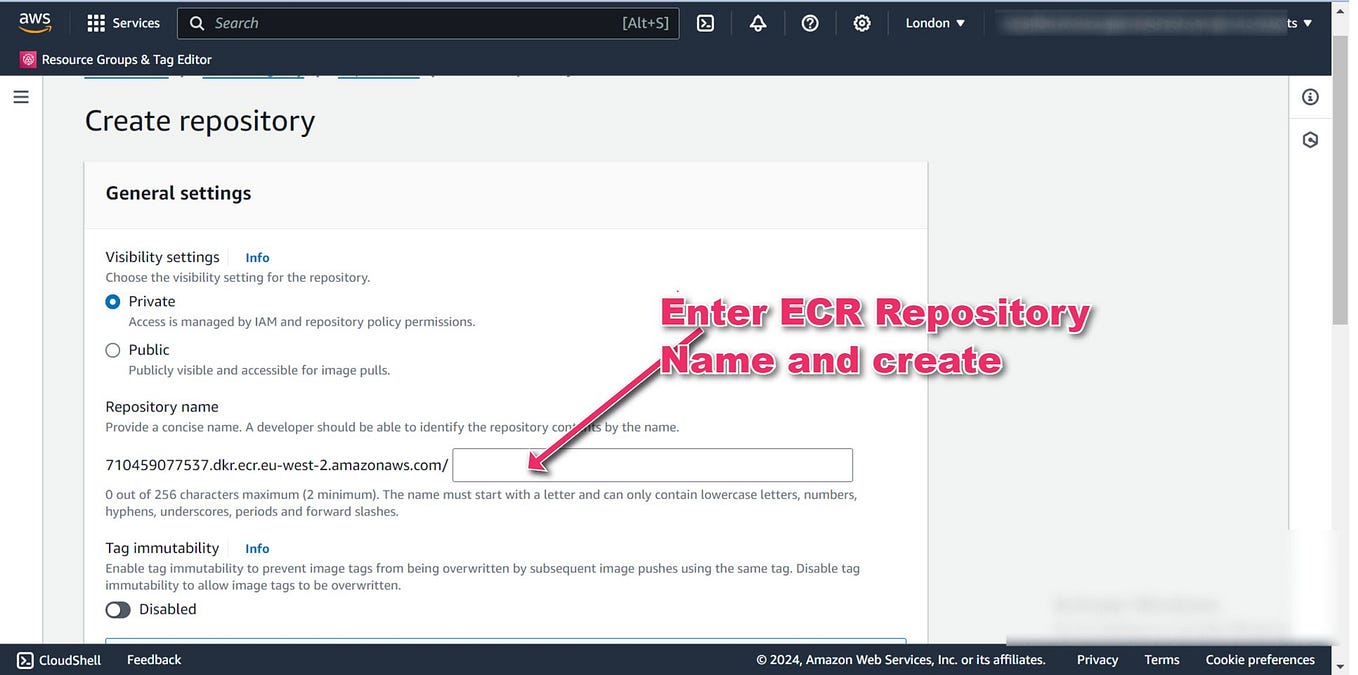1358x675 pixels.
Task: Open the Services grid icon
Action: [95, 22]
